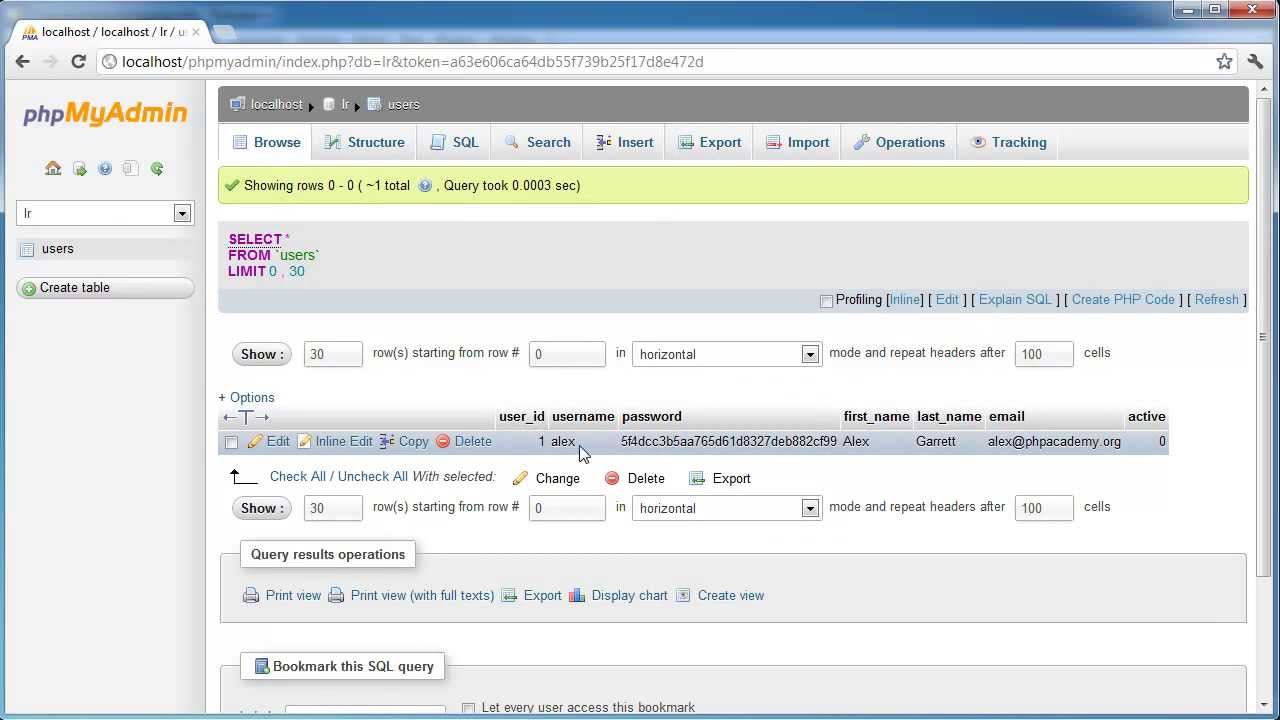This screenshot has height=720, width=1280.
Task: Click green plus Create table icon
Action: tap(29, 288)
